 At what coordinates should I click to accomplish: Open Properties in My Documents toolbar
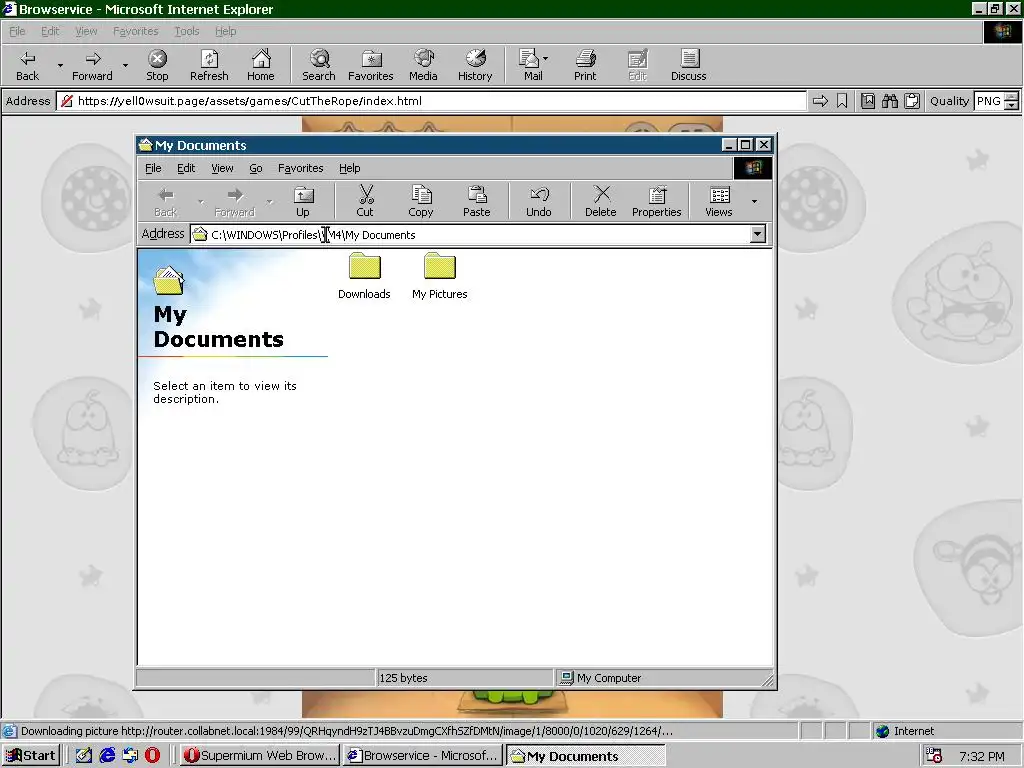[x=656, y=201]
